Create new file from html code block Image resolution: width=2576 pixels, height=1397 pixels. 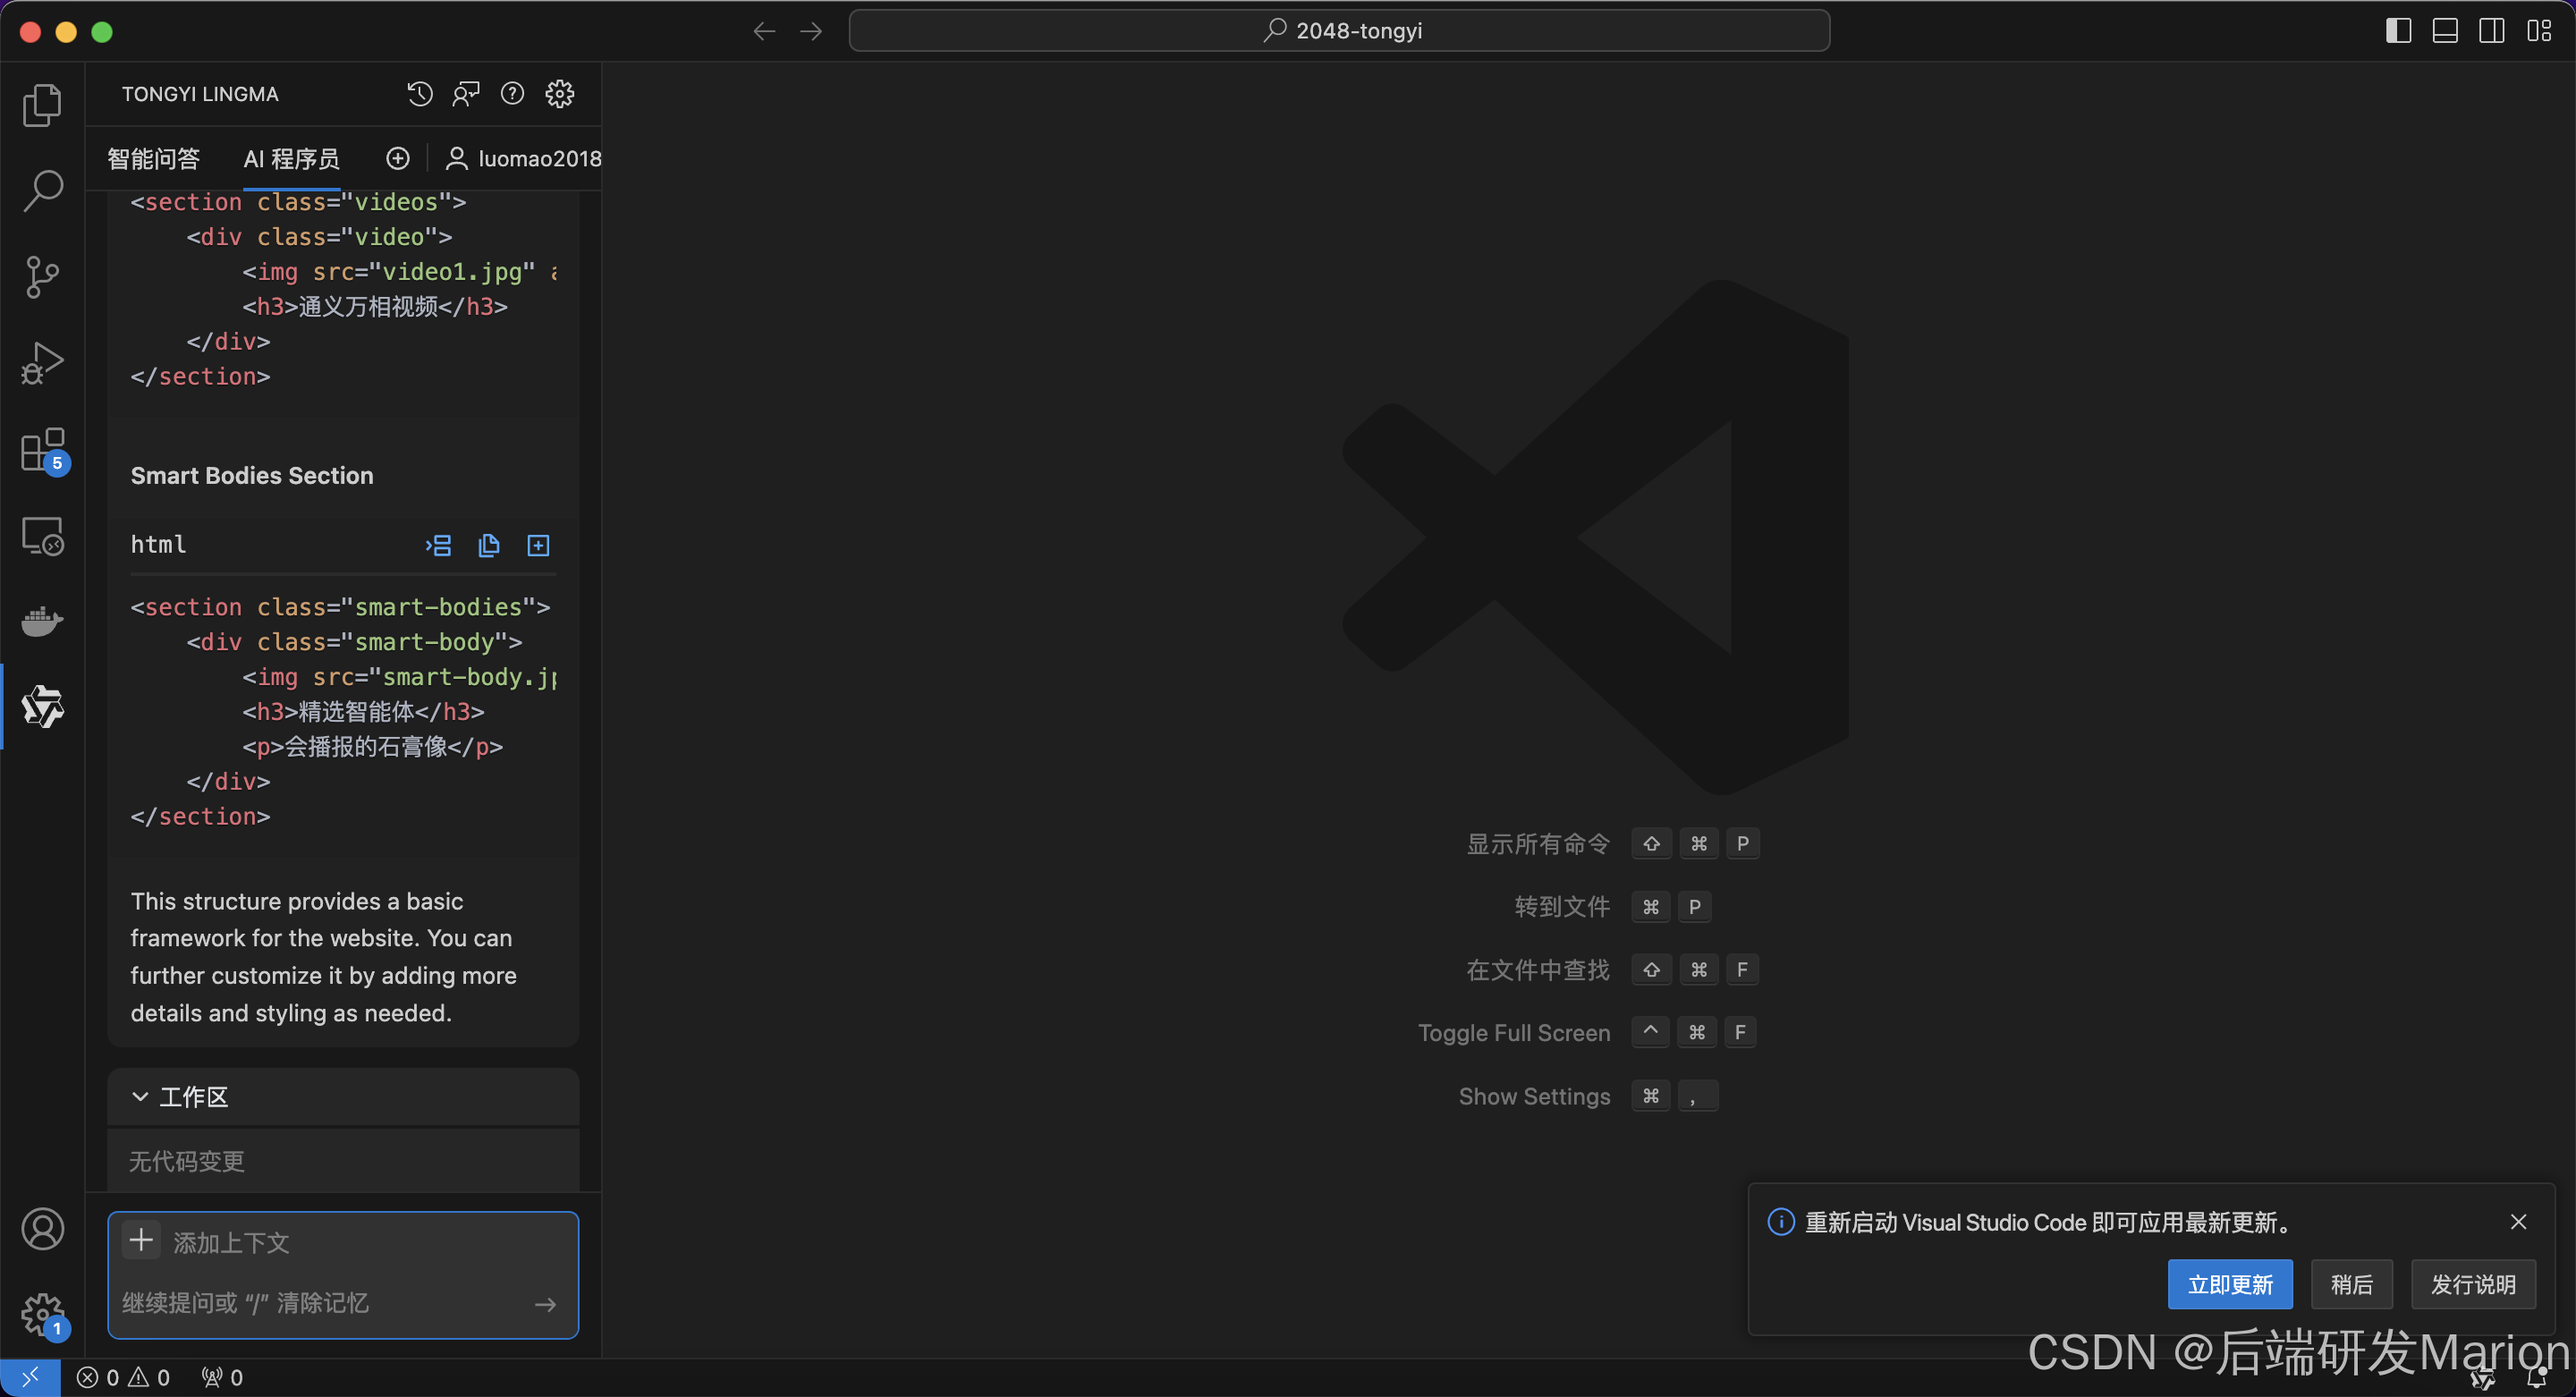point(538,545)
